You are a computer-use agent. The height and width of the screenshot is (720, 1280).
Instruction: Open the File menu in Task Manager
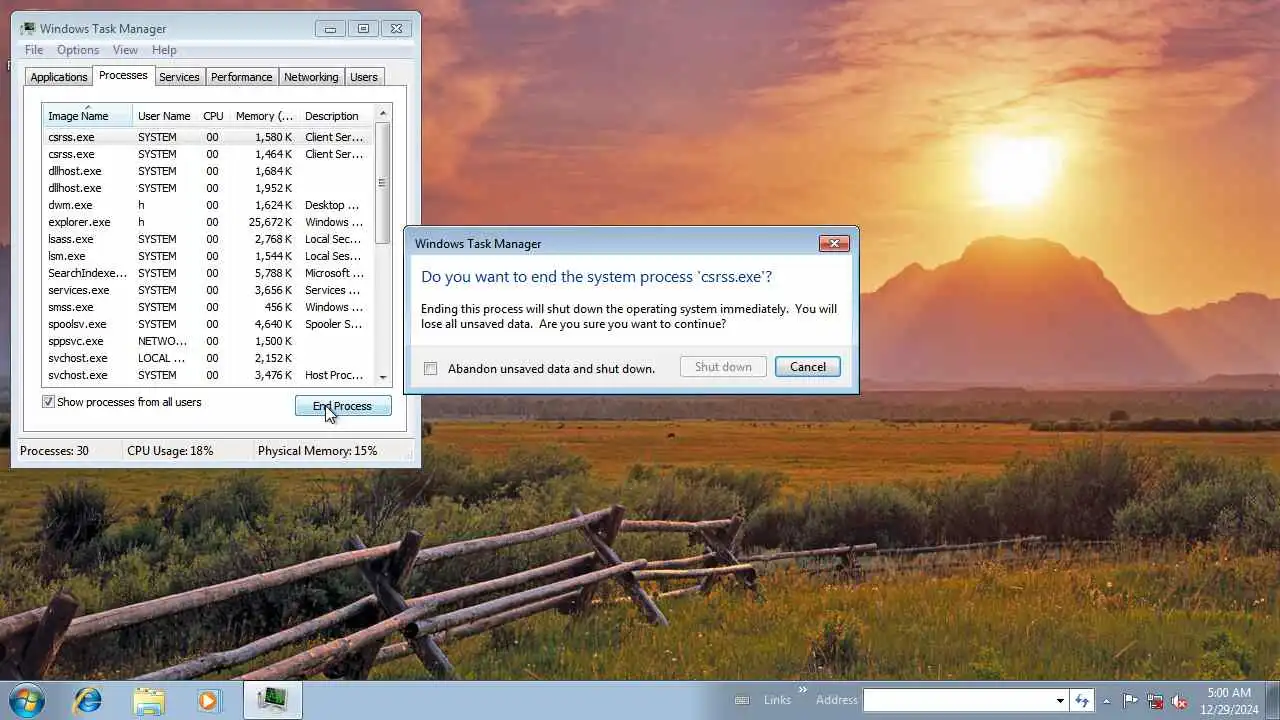point(34,50)
